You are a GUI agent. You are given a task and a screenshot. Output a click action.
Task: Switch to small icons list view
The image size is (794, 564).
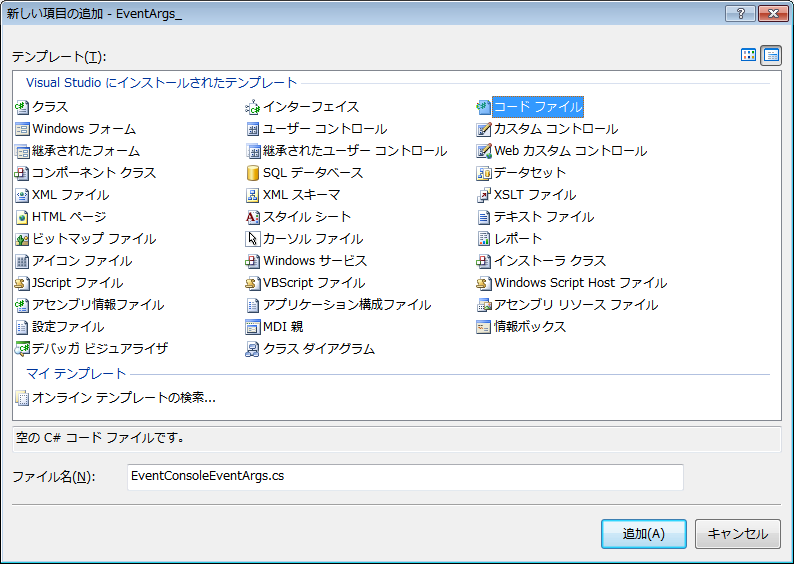[x=771, y=55]
